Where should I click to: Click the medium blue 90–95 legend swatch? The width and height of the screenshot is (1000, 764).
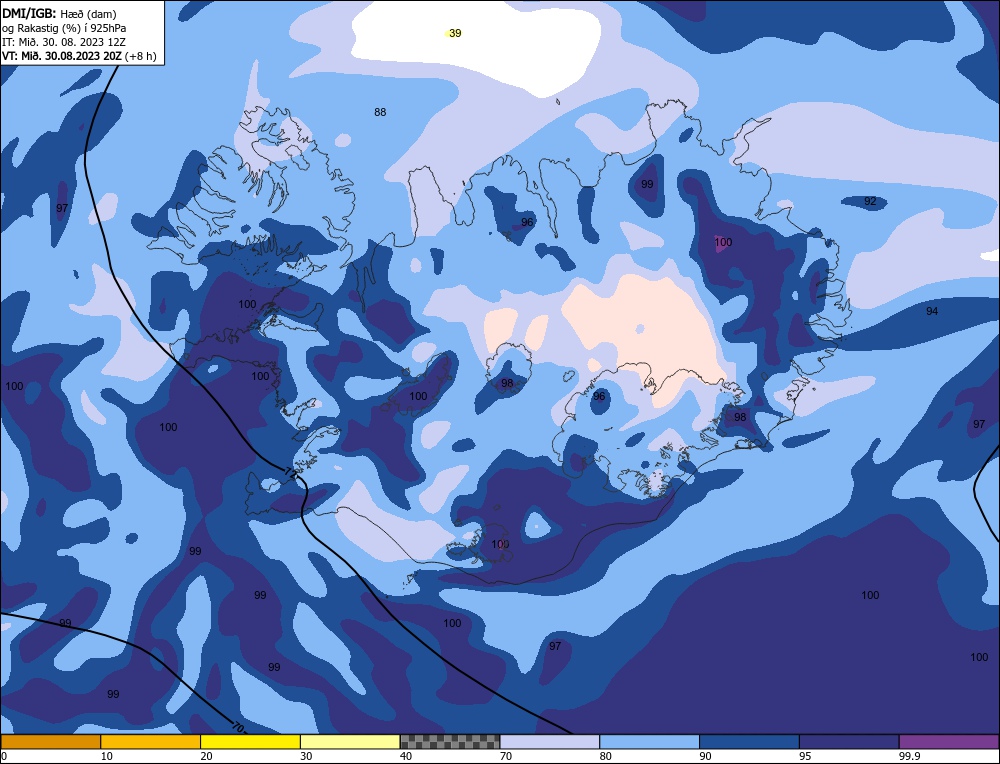coord(749,742)
